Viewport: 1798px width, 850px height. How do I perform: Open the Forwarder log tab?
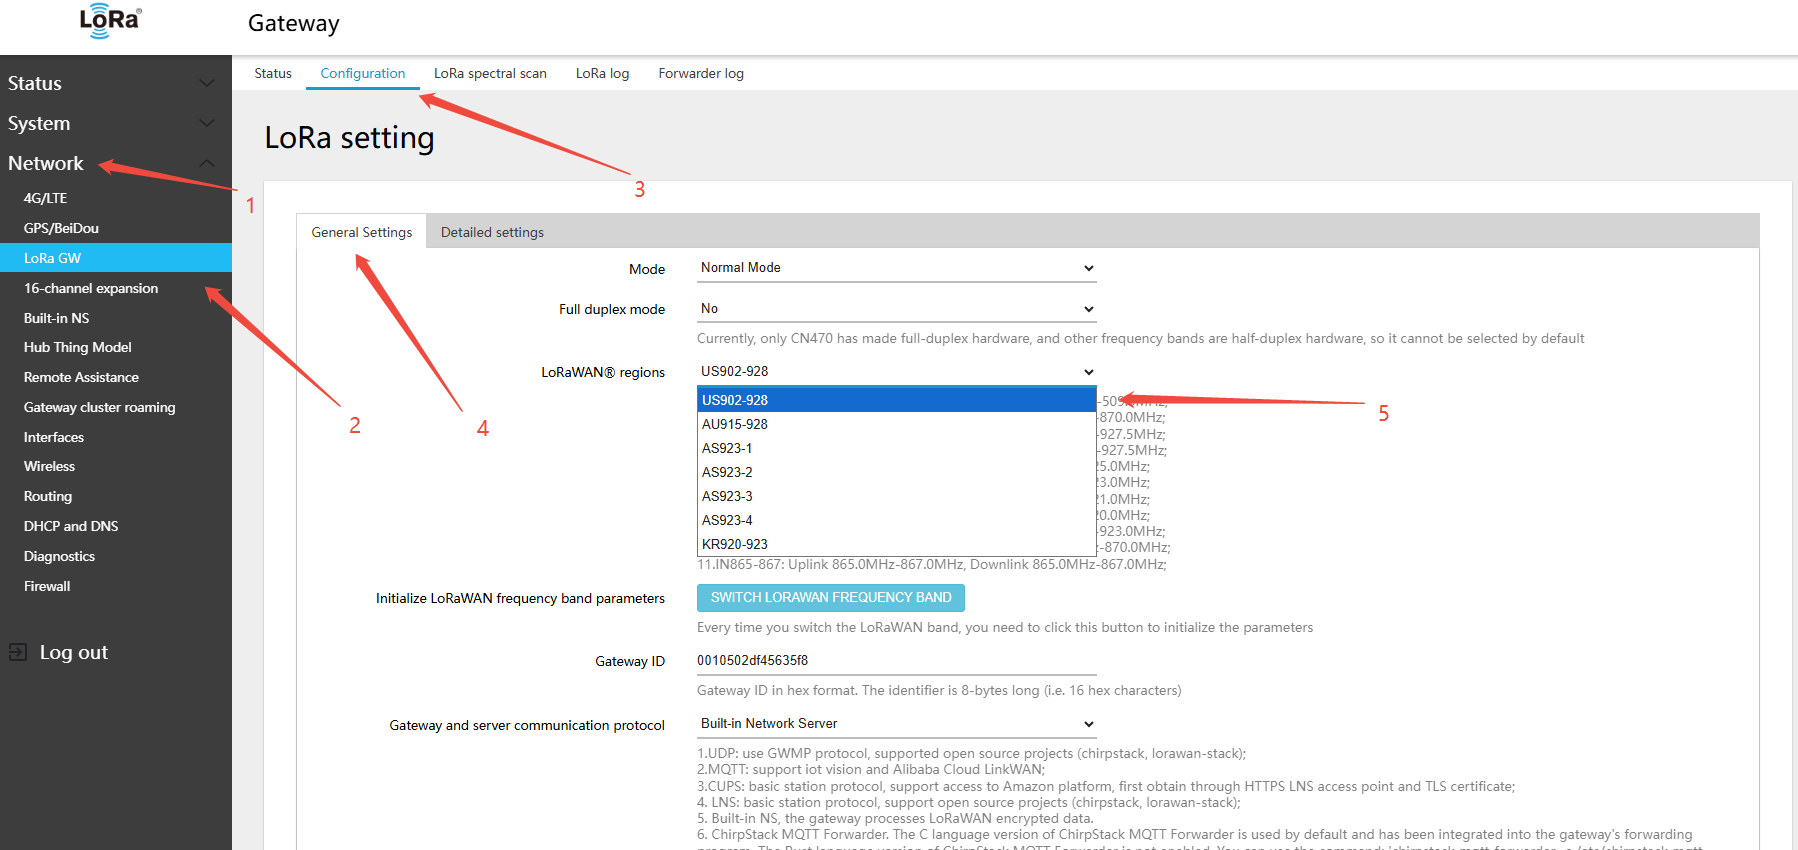pos(700,73)
